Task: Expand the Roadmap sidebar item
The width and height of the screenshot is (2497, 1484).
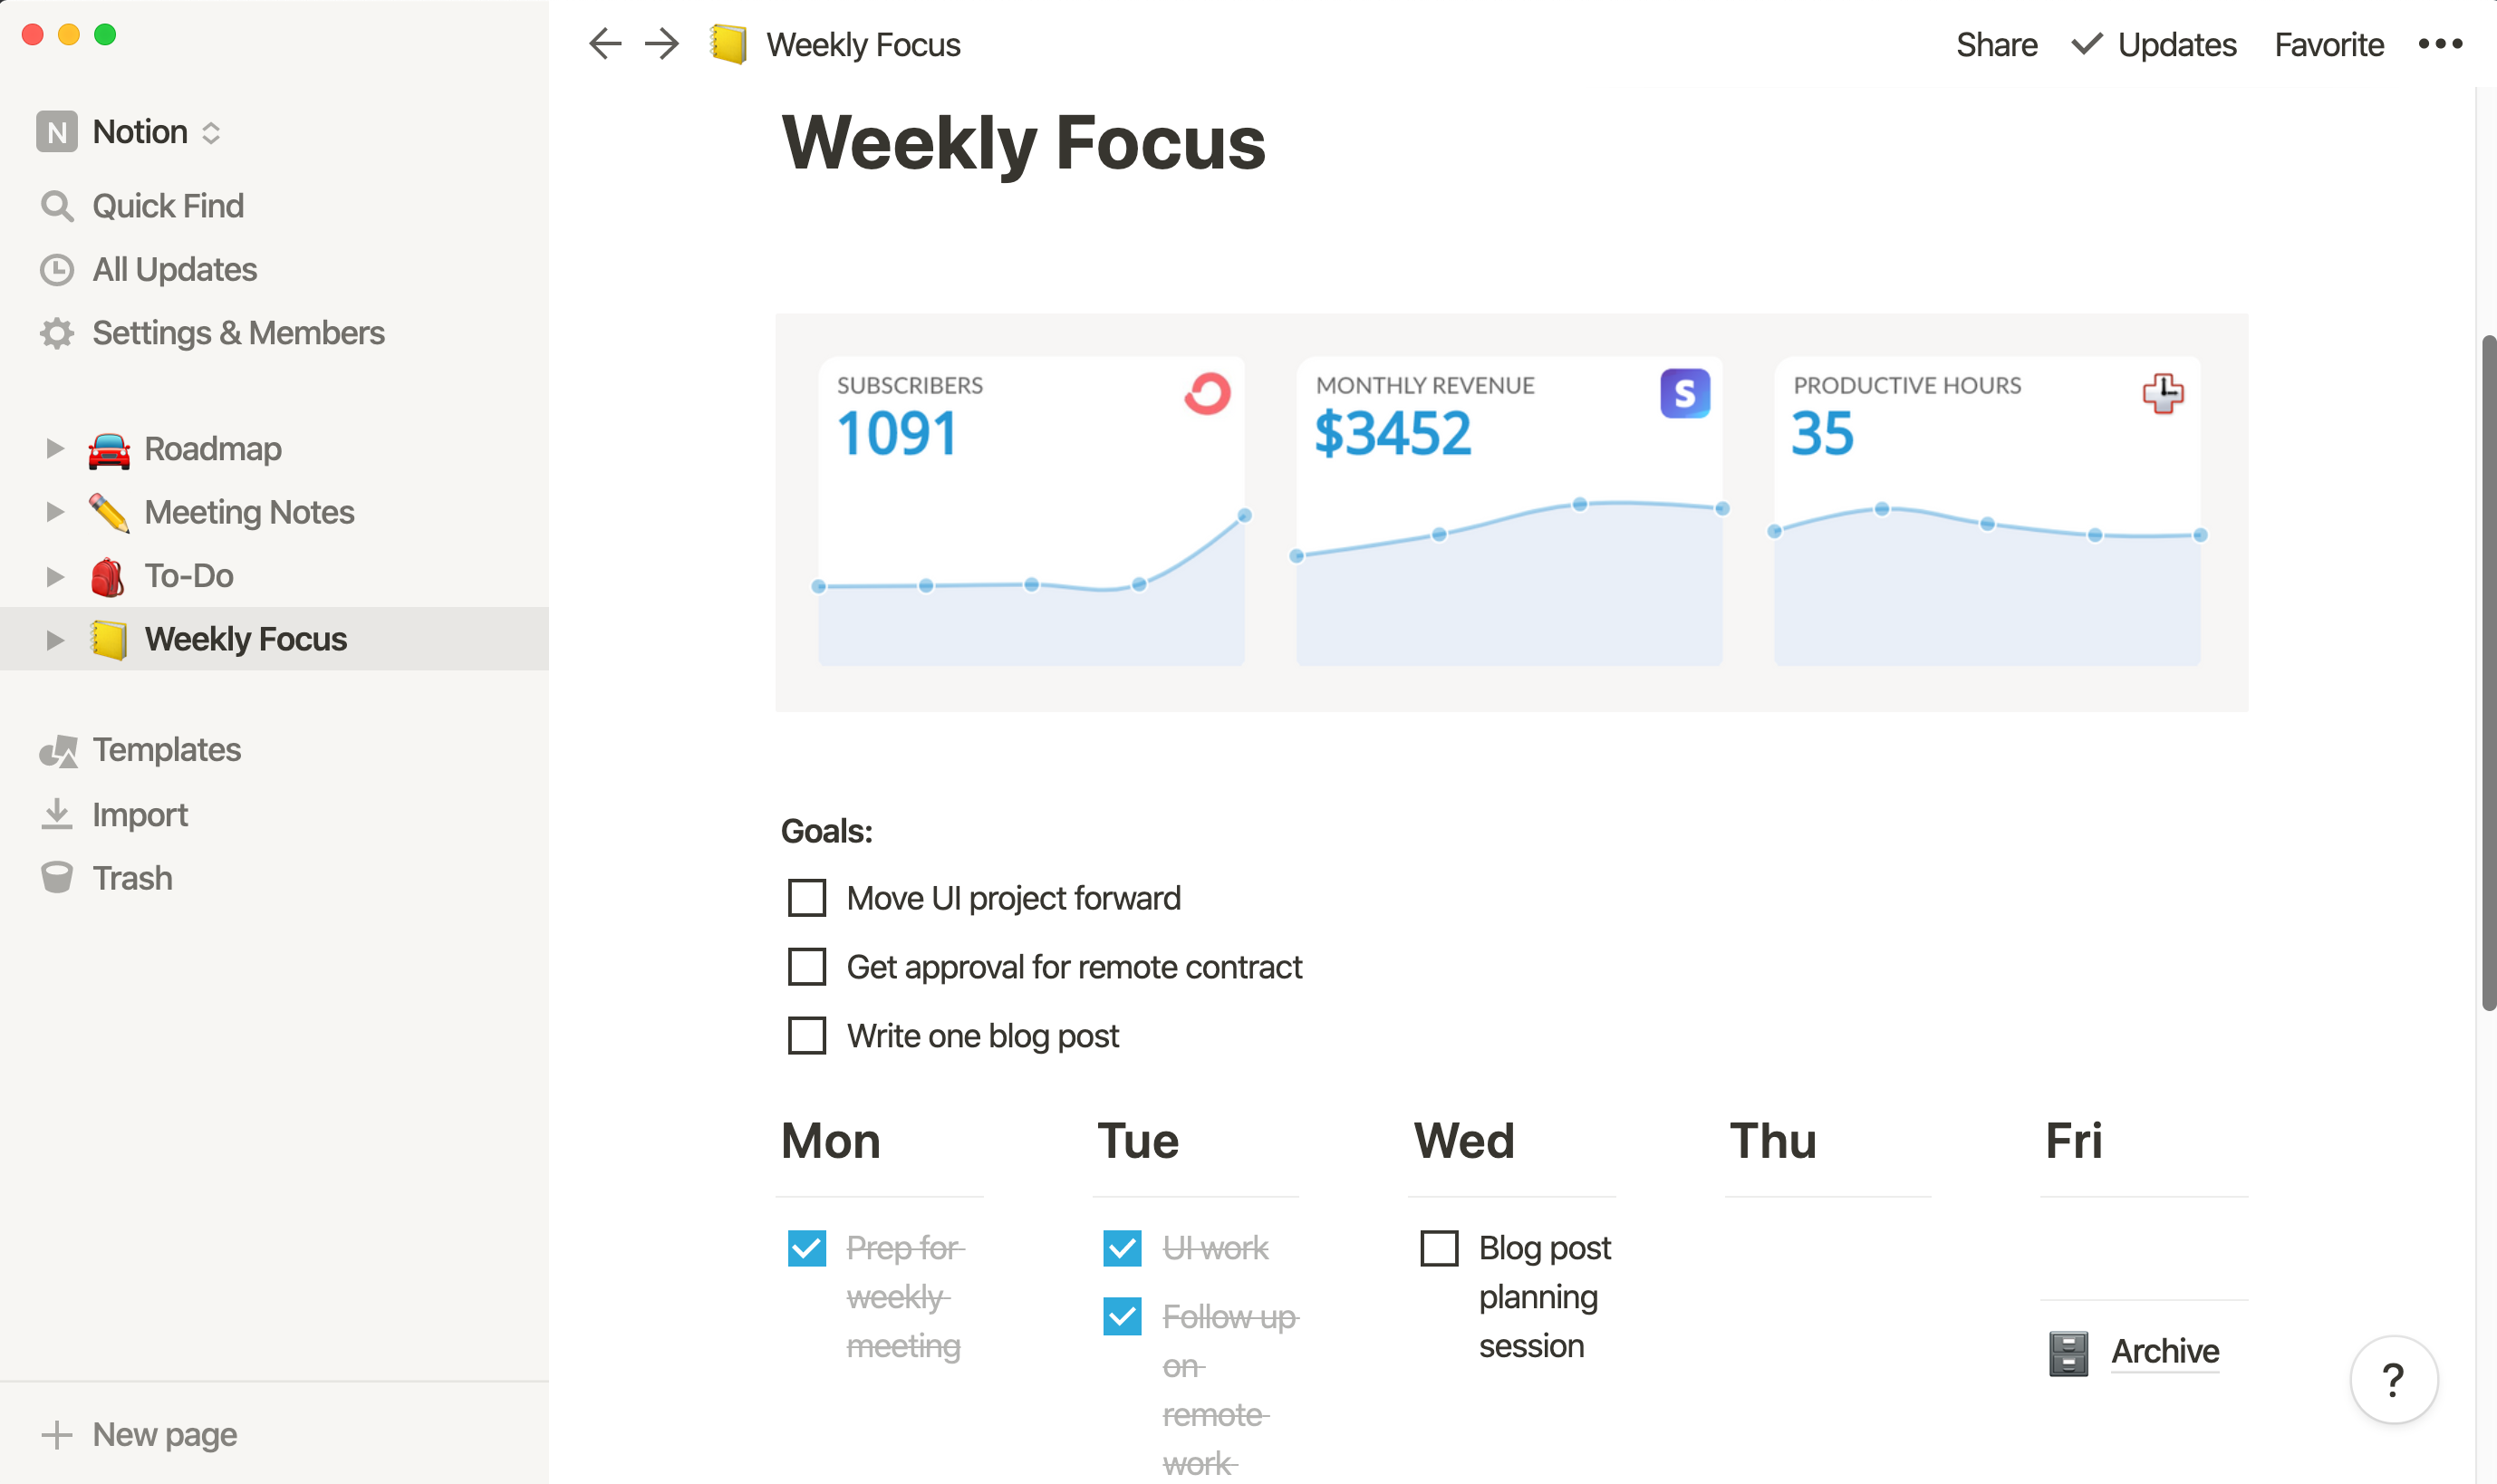Action: 54,448
